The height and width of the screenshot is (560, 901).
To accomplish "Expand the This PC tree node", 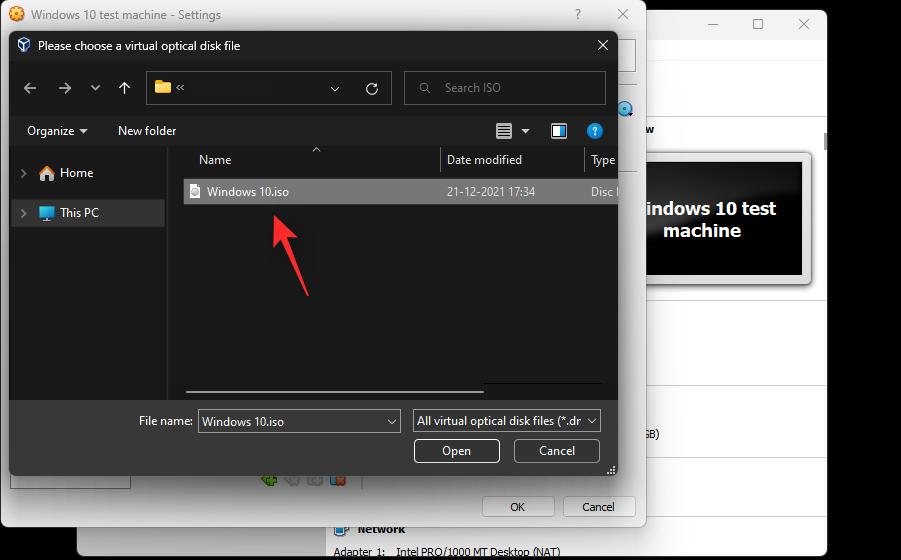I will (24, 213).
